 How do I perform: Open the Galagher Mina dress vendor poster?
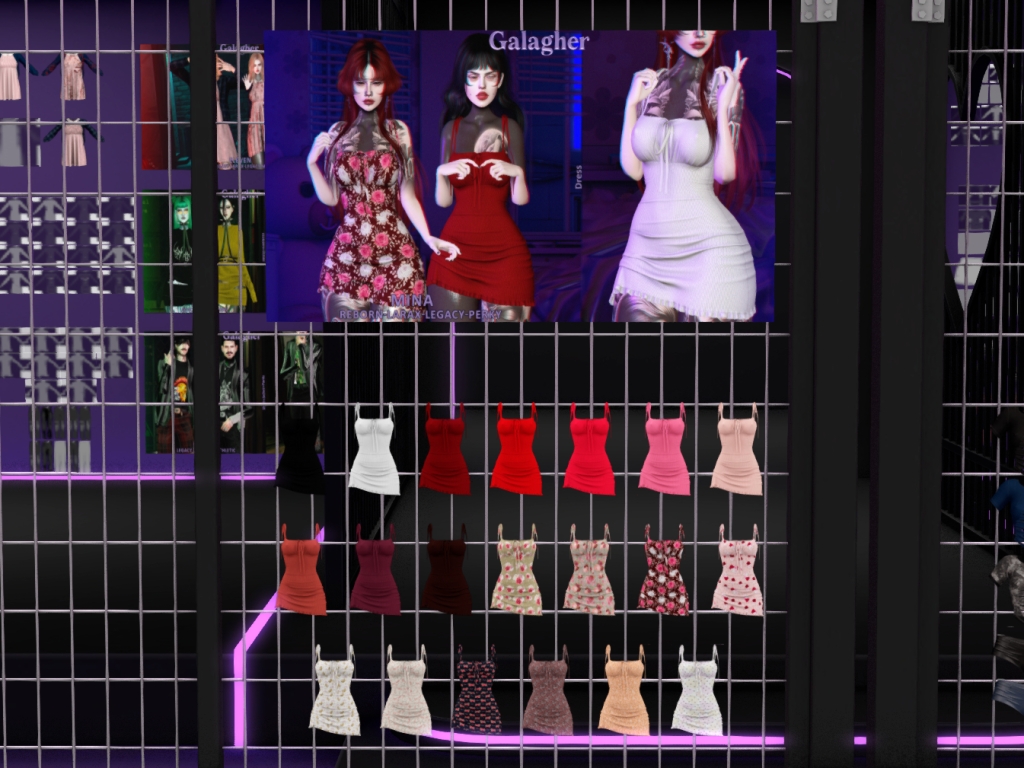[x=520, y=175]
